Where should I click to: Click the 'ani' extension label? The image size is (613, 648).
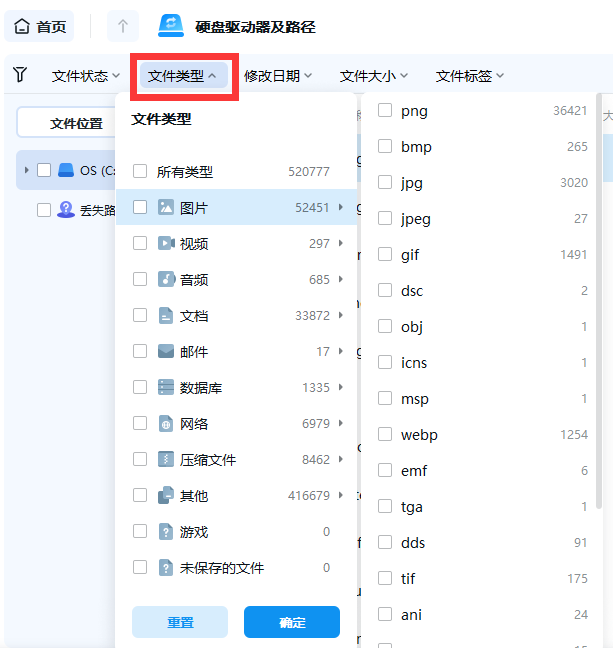click(x=411, y=615)
